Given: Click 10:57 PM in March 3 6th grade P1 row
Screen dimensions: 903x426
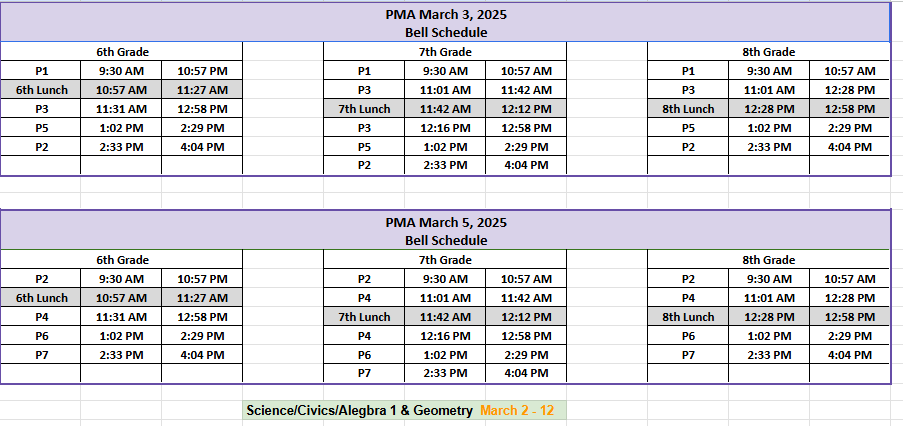Looking at the screenshot, I should pos(202,71).
